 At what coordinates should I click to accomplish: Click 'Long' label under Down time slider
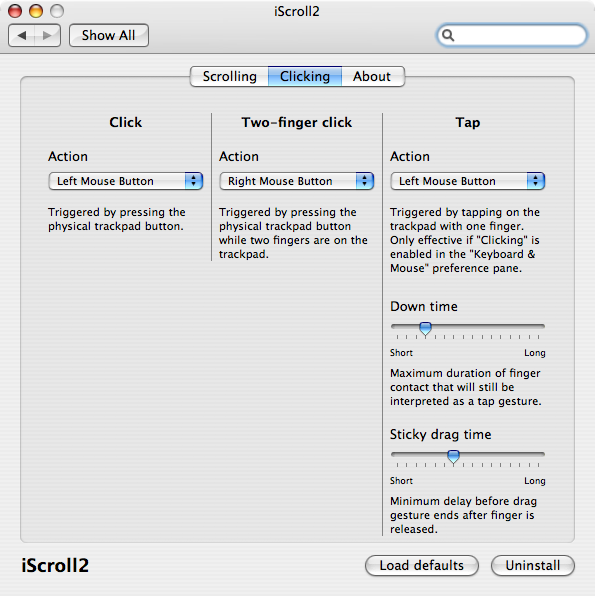(x=535, y=353)
